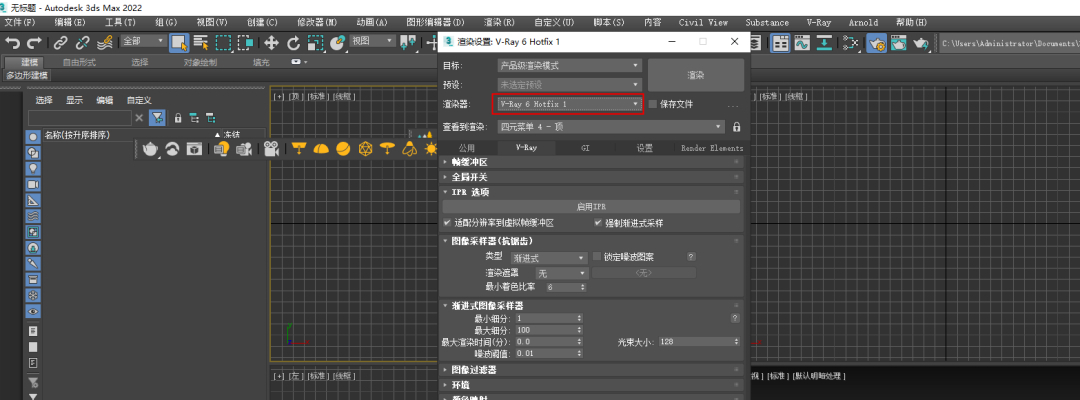Select the 自由形式 ribbon tab

[x=79, y=62]
